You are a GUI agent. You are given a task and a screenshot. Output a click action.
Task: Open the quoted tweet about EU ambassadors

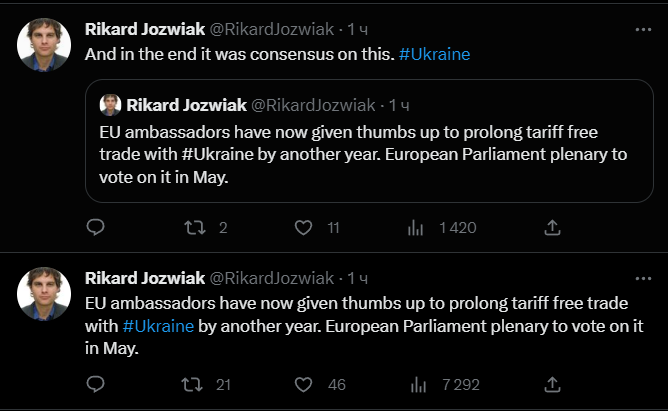pos(370,155)
